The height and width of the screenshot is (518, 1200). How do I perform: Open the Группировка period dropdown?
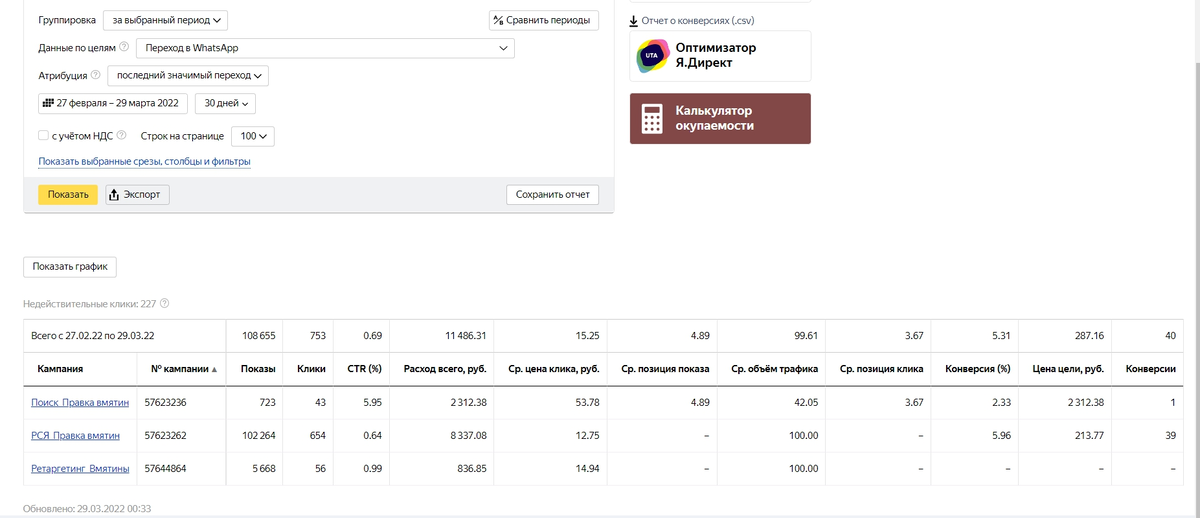tap(165, 19)
